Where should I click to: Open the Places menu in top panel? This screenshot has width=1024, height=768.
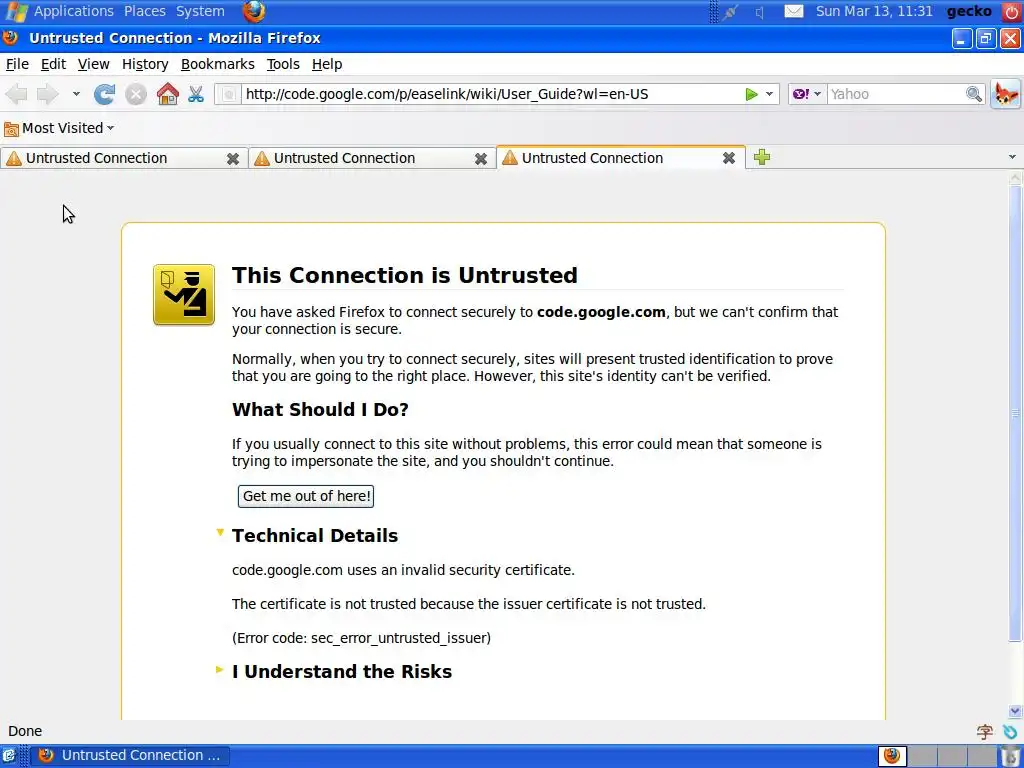(x=144, y=11)
